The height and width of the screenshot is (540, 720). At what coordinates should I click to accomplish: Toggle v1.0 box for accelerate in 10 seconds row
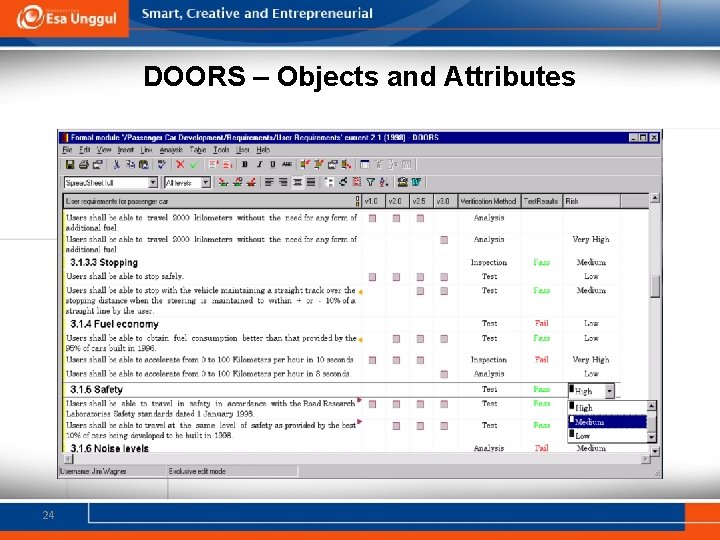pos(372,360)
